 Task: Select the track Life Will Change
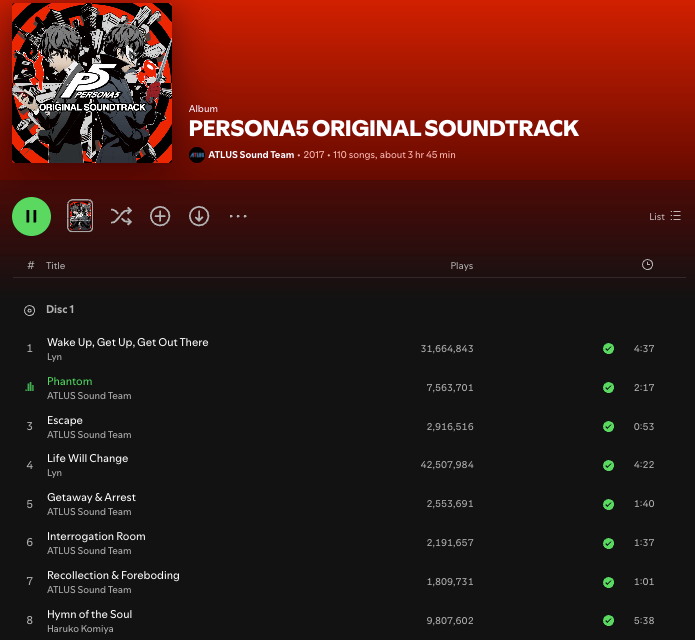pos(87,458)
